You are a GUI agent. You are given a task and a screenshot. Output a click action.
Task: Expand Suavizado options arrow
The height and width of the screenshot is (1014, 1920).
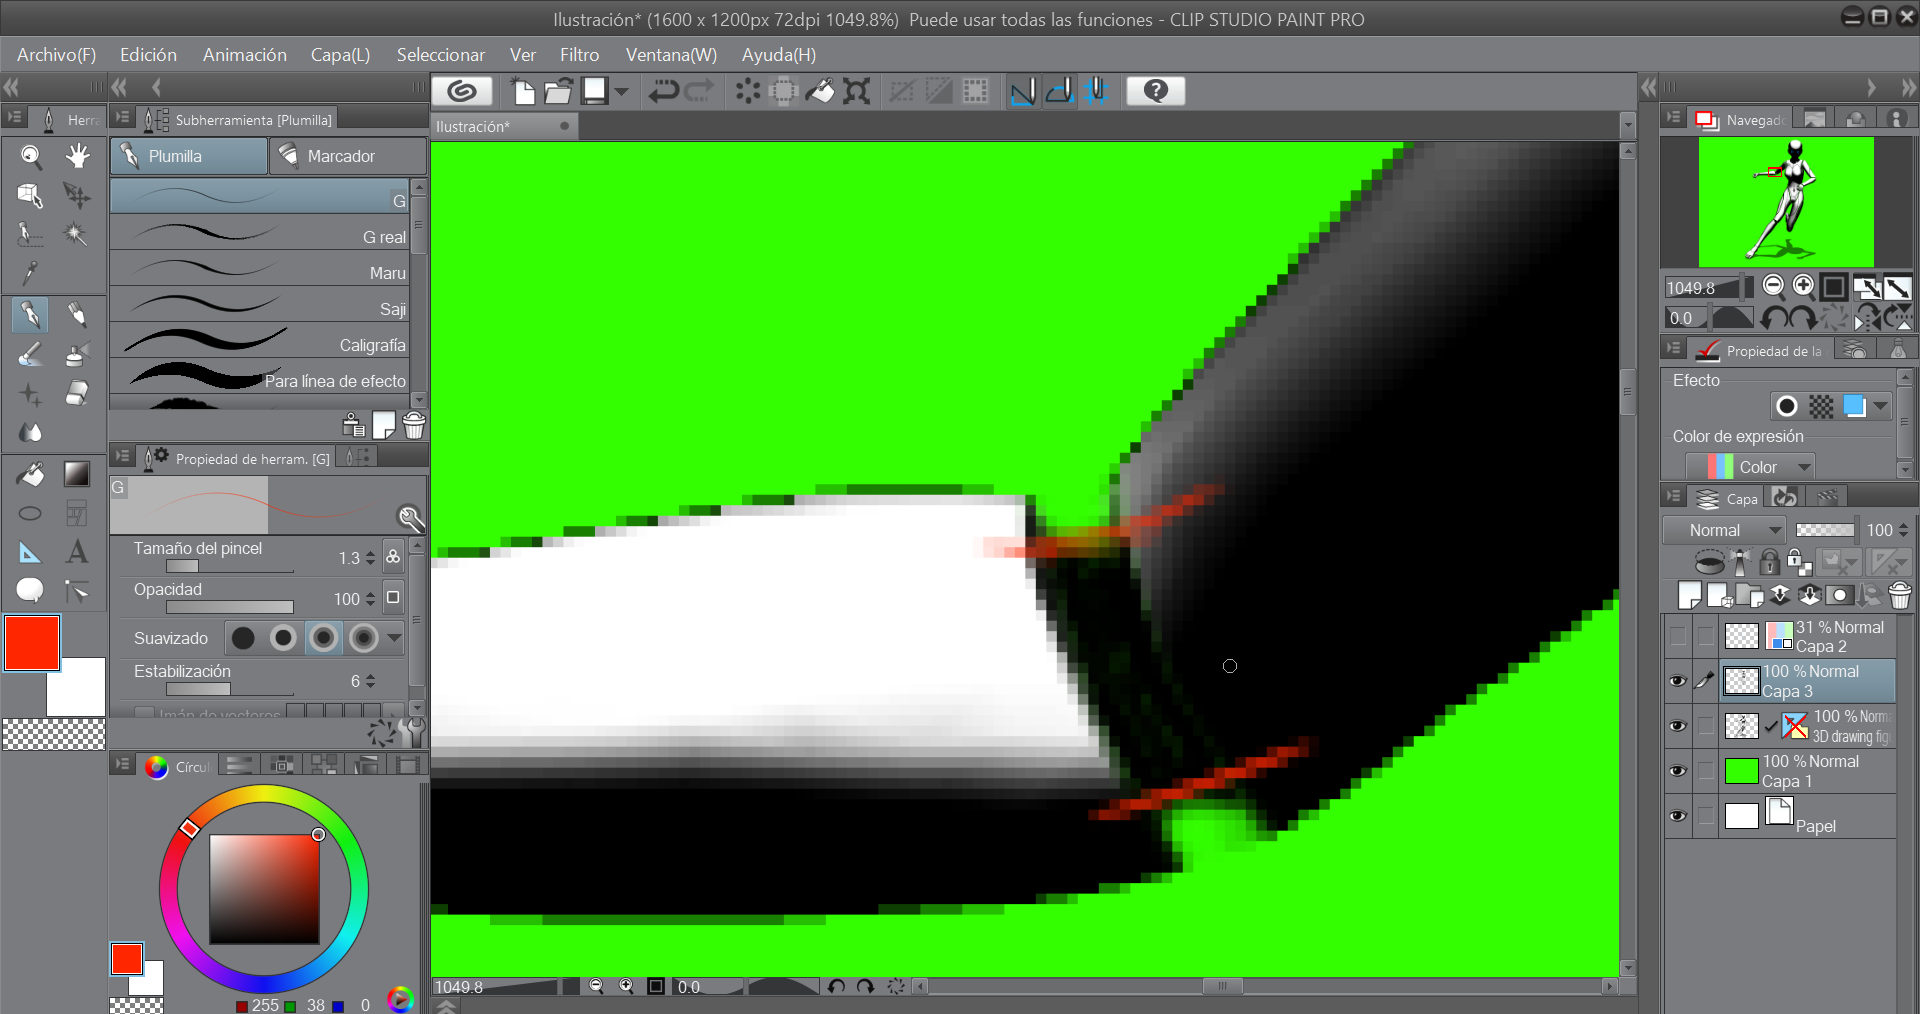coord(394,638)
